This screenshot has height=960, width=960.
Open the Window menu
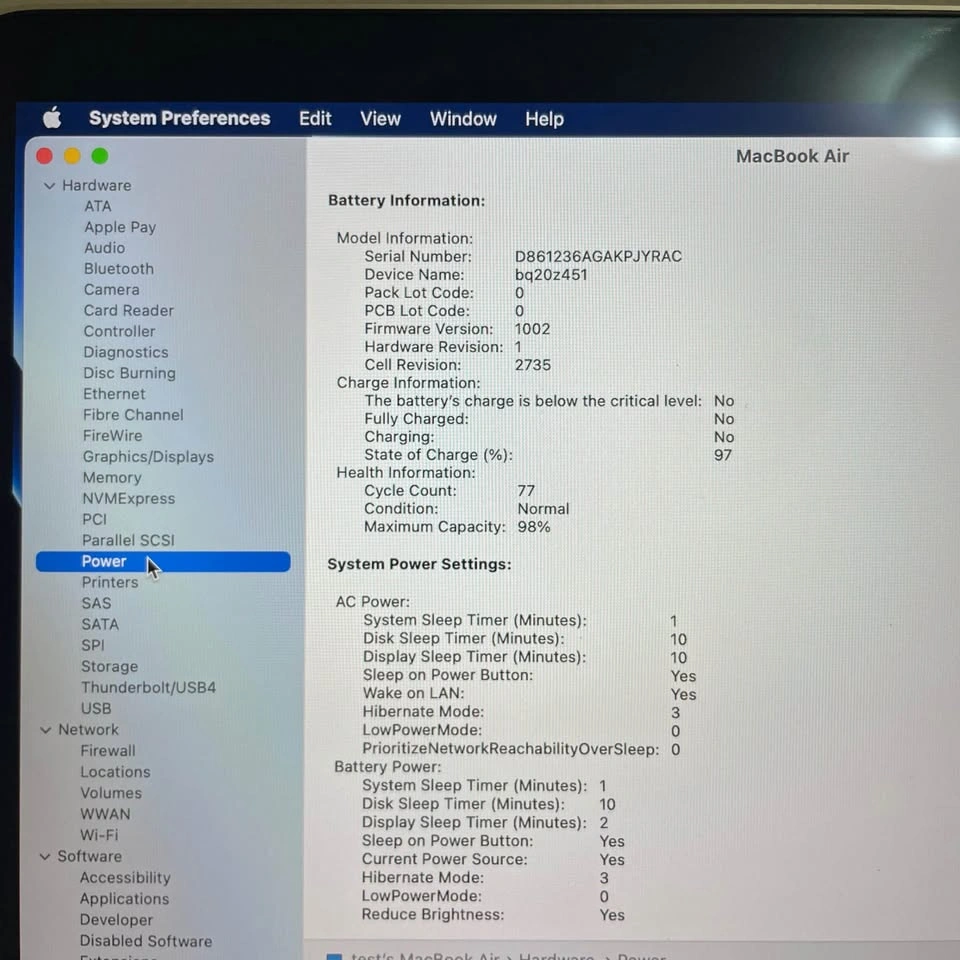tap(463, 119)
